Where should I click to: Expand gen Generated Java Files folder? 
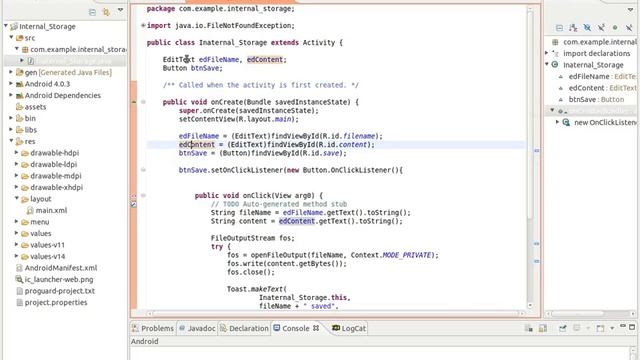coord(11,72)
